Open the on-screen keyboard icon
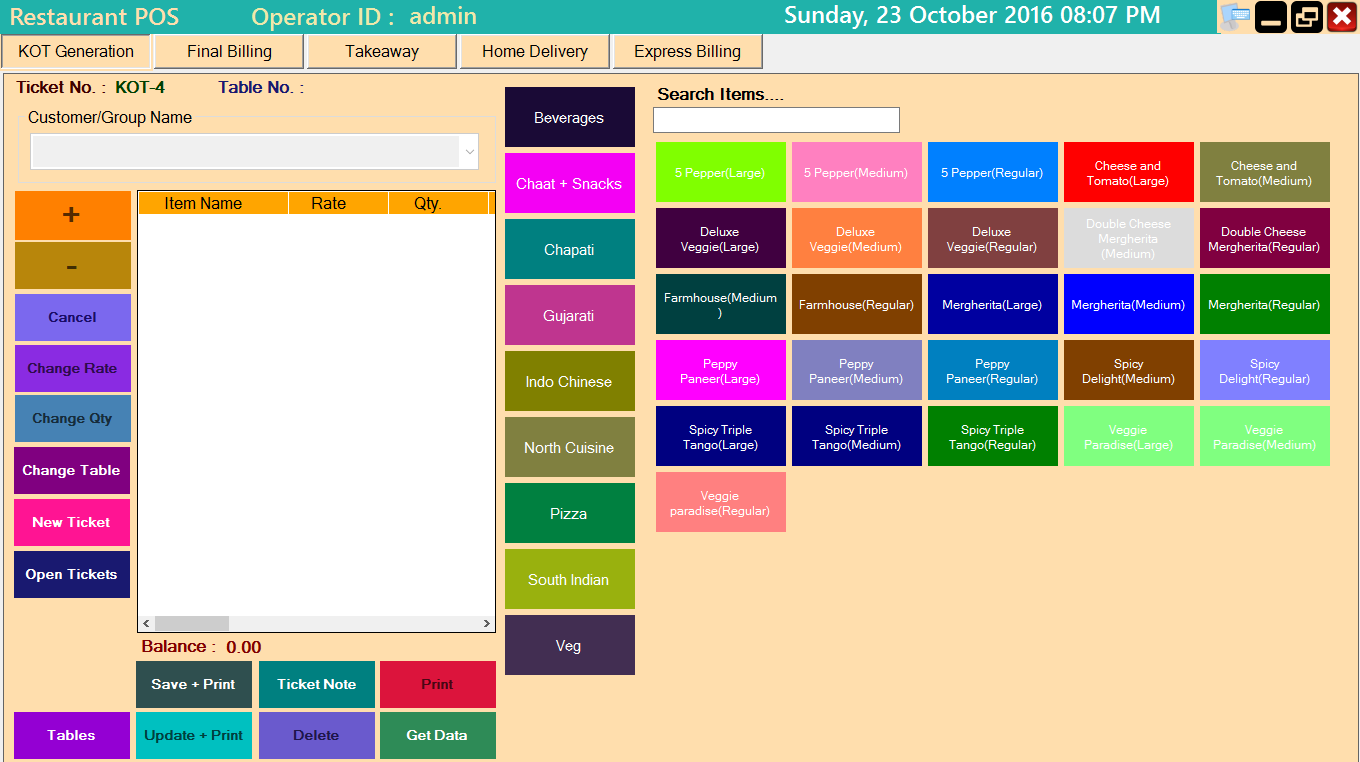Screen dimensions: 1360x762 (x=1235, y=16)
